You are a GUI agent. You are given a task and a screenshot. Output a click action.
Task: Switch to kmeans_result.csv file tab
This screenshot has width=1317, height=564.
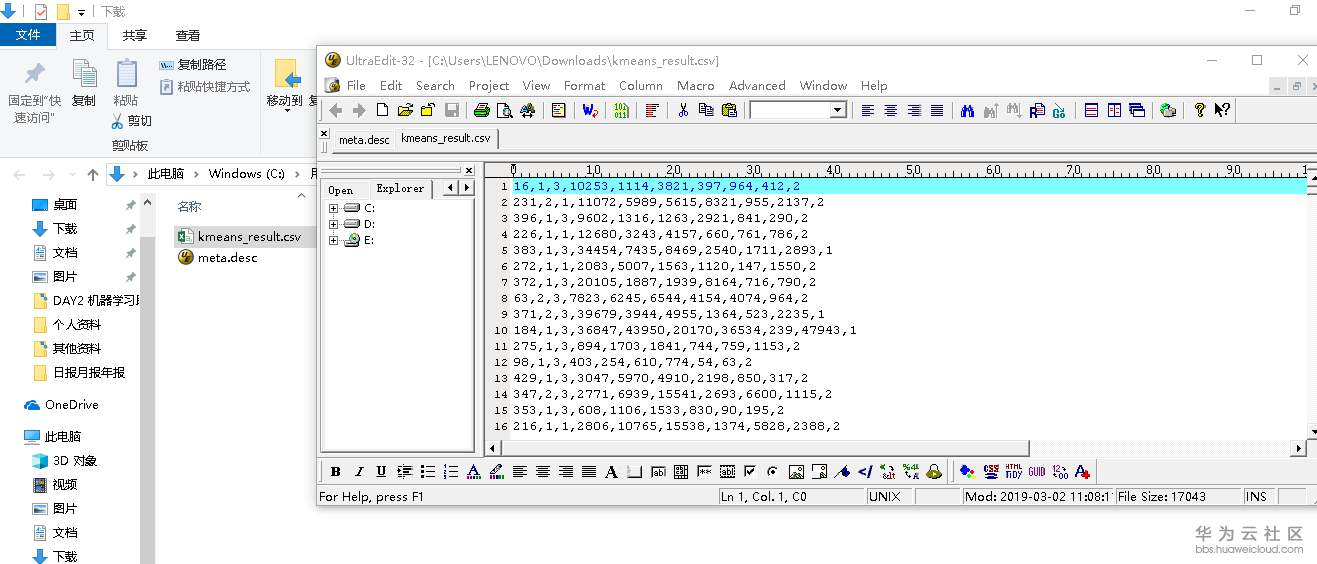pos(446,138)
